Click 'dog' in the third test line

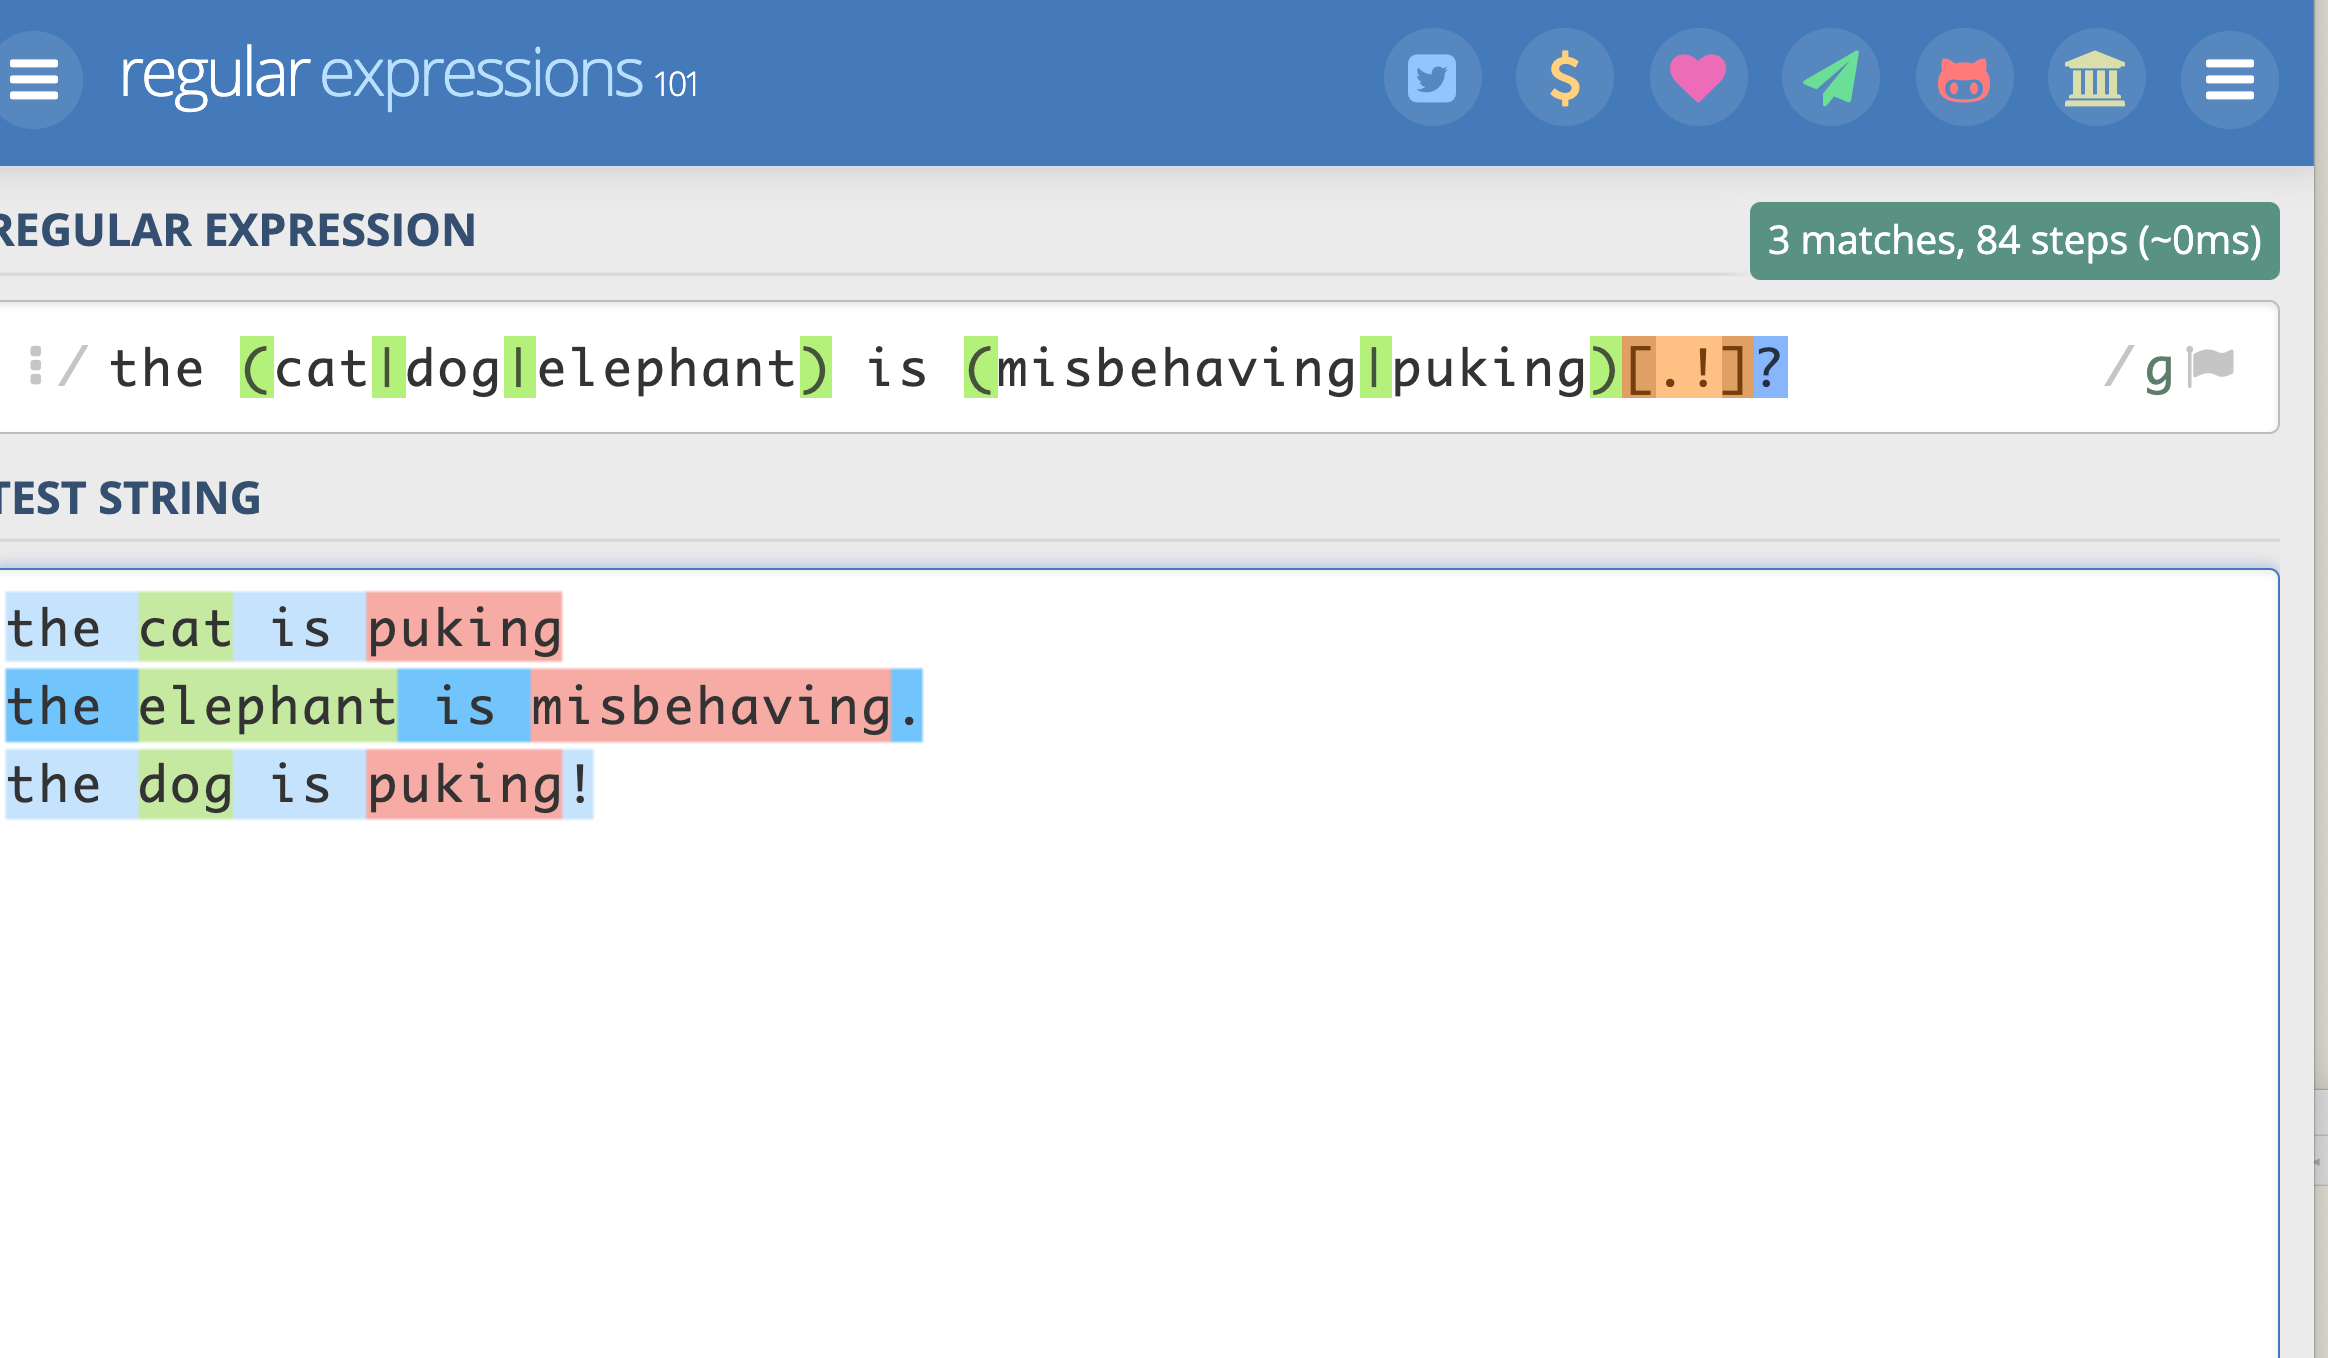point(186,784)
